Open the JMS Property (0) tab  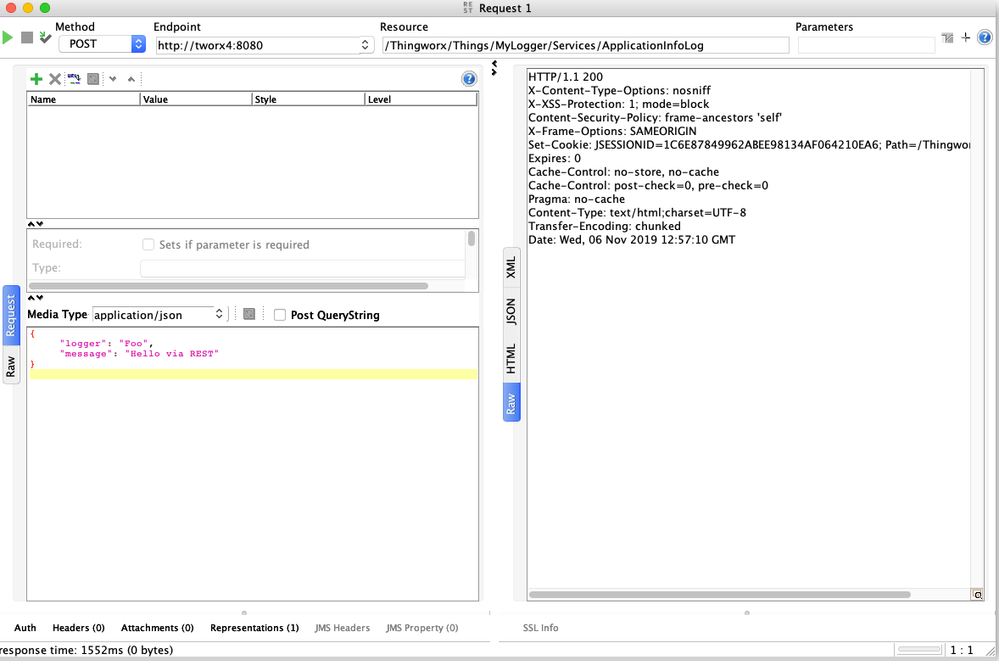point(422,628)
